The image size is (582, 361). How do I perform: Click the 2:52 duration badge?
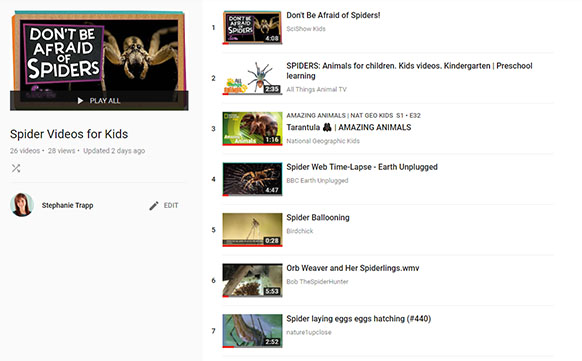click(x=272, y=342)
